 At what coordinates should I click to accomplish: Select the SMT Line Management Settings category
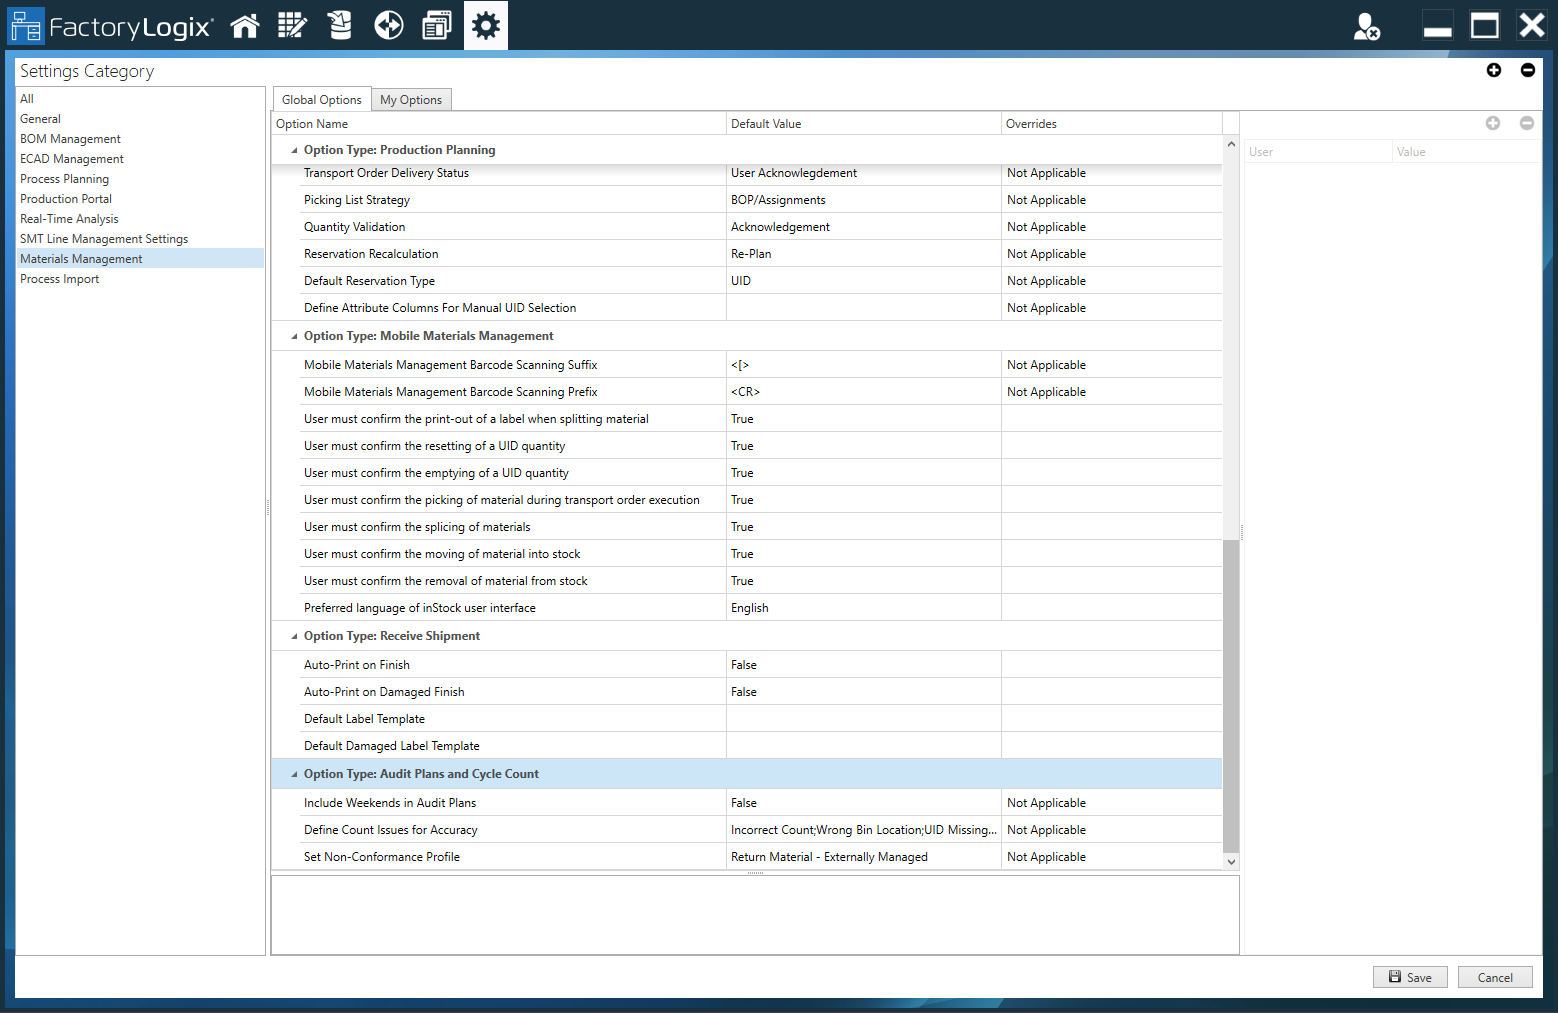click(104, 238)
